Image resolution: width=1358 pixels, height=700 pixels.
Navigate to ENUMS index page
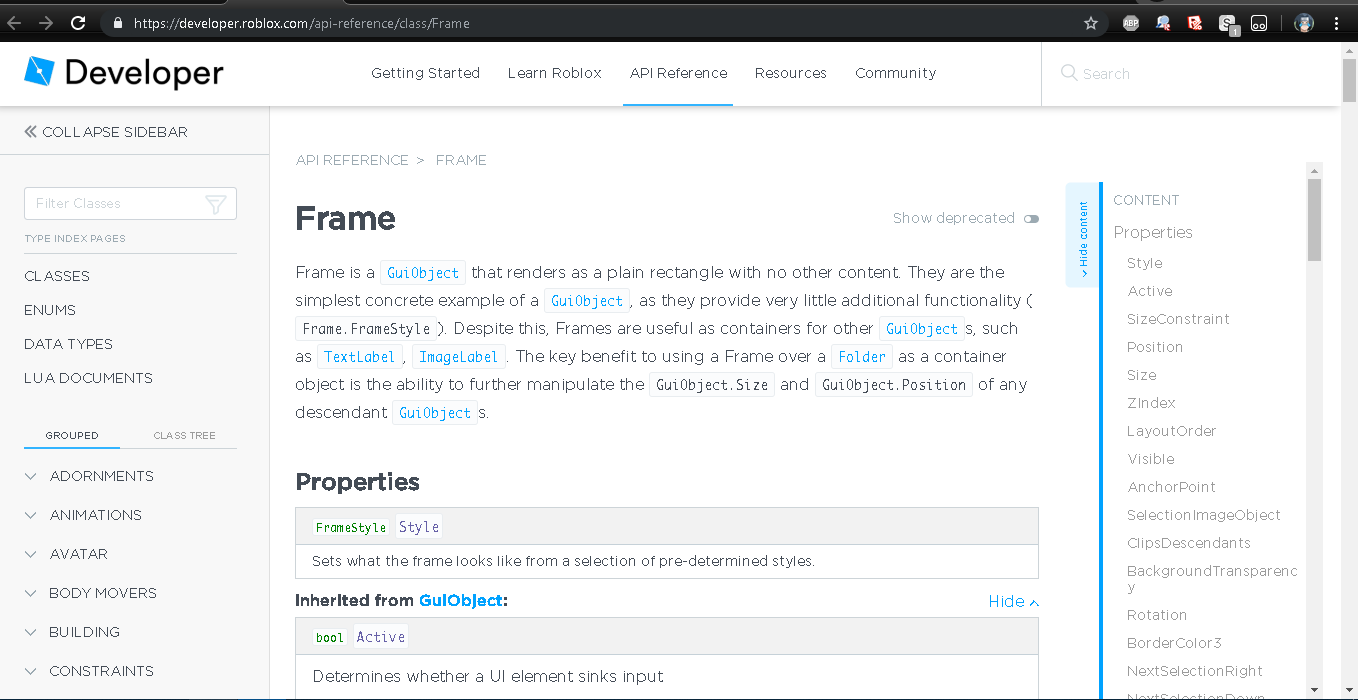tap(50, 310)
